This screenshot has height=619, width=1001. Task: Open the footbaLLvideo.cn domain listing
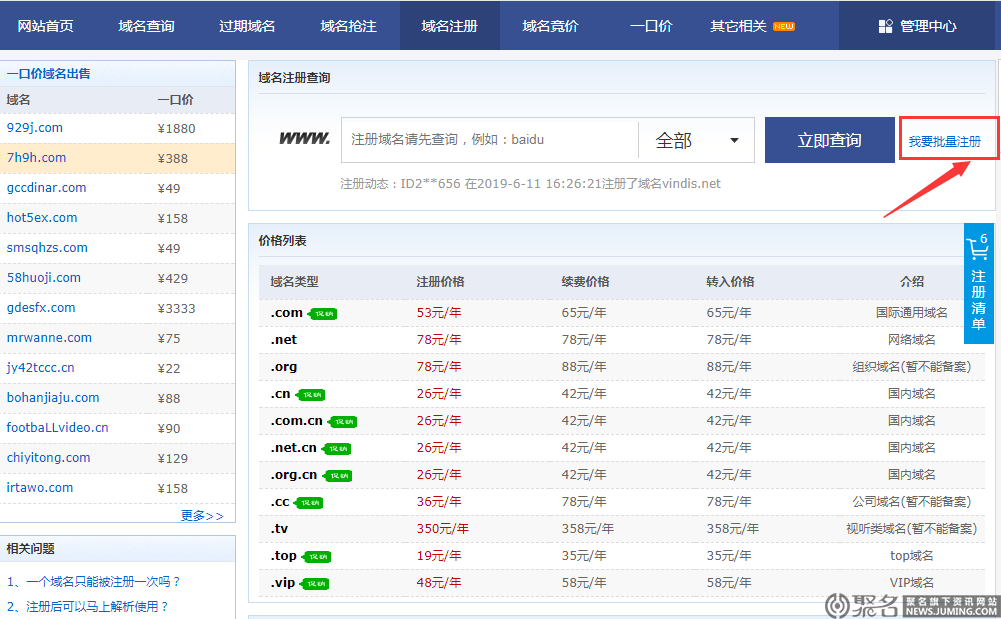pos(57,428)
